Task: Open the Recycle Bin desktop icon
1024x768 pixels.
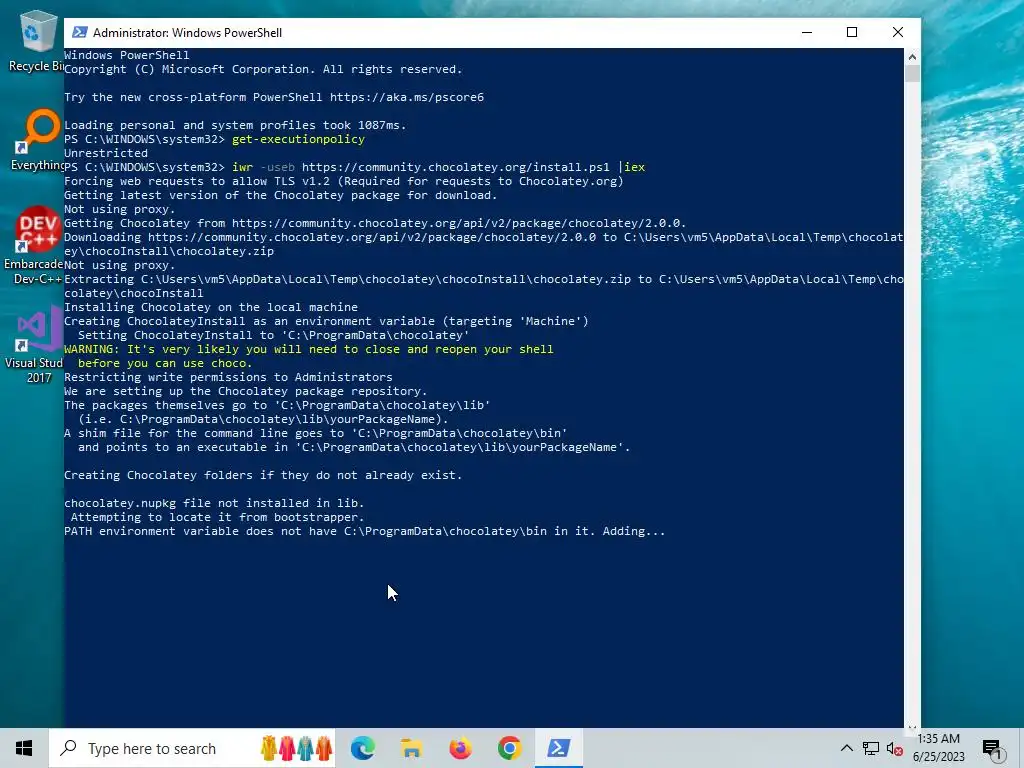Action: 36,40
